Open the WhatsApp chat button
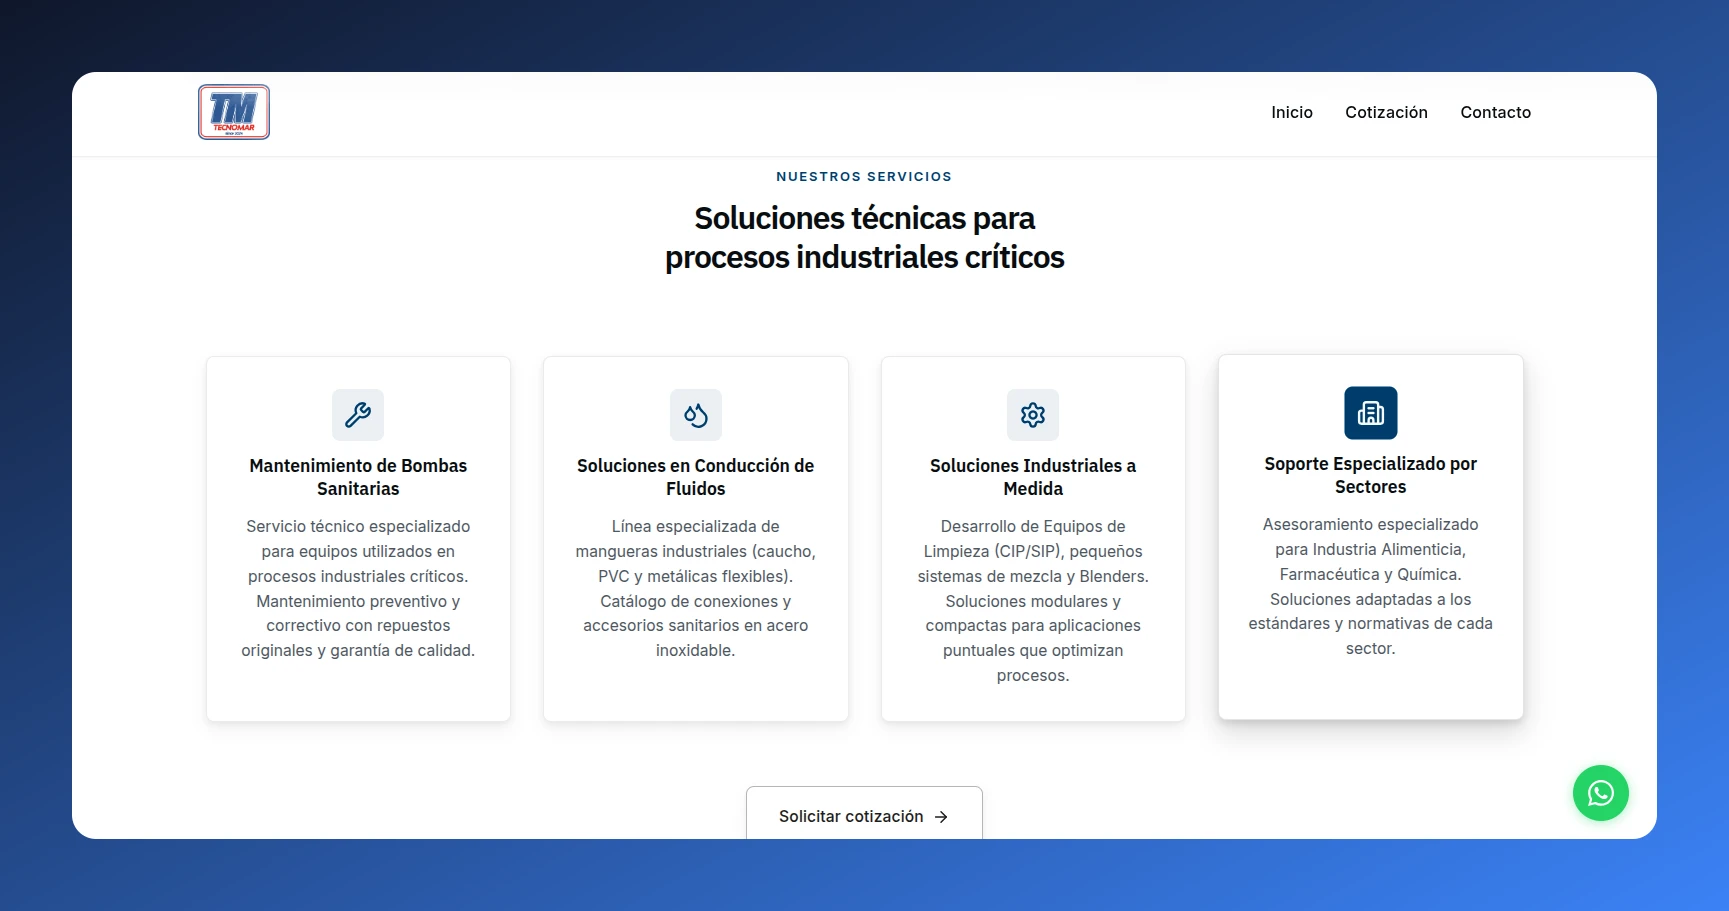This screenshot has height=911, width=1729. point(1601,793)
